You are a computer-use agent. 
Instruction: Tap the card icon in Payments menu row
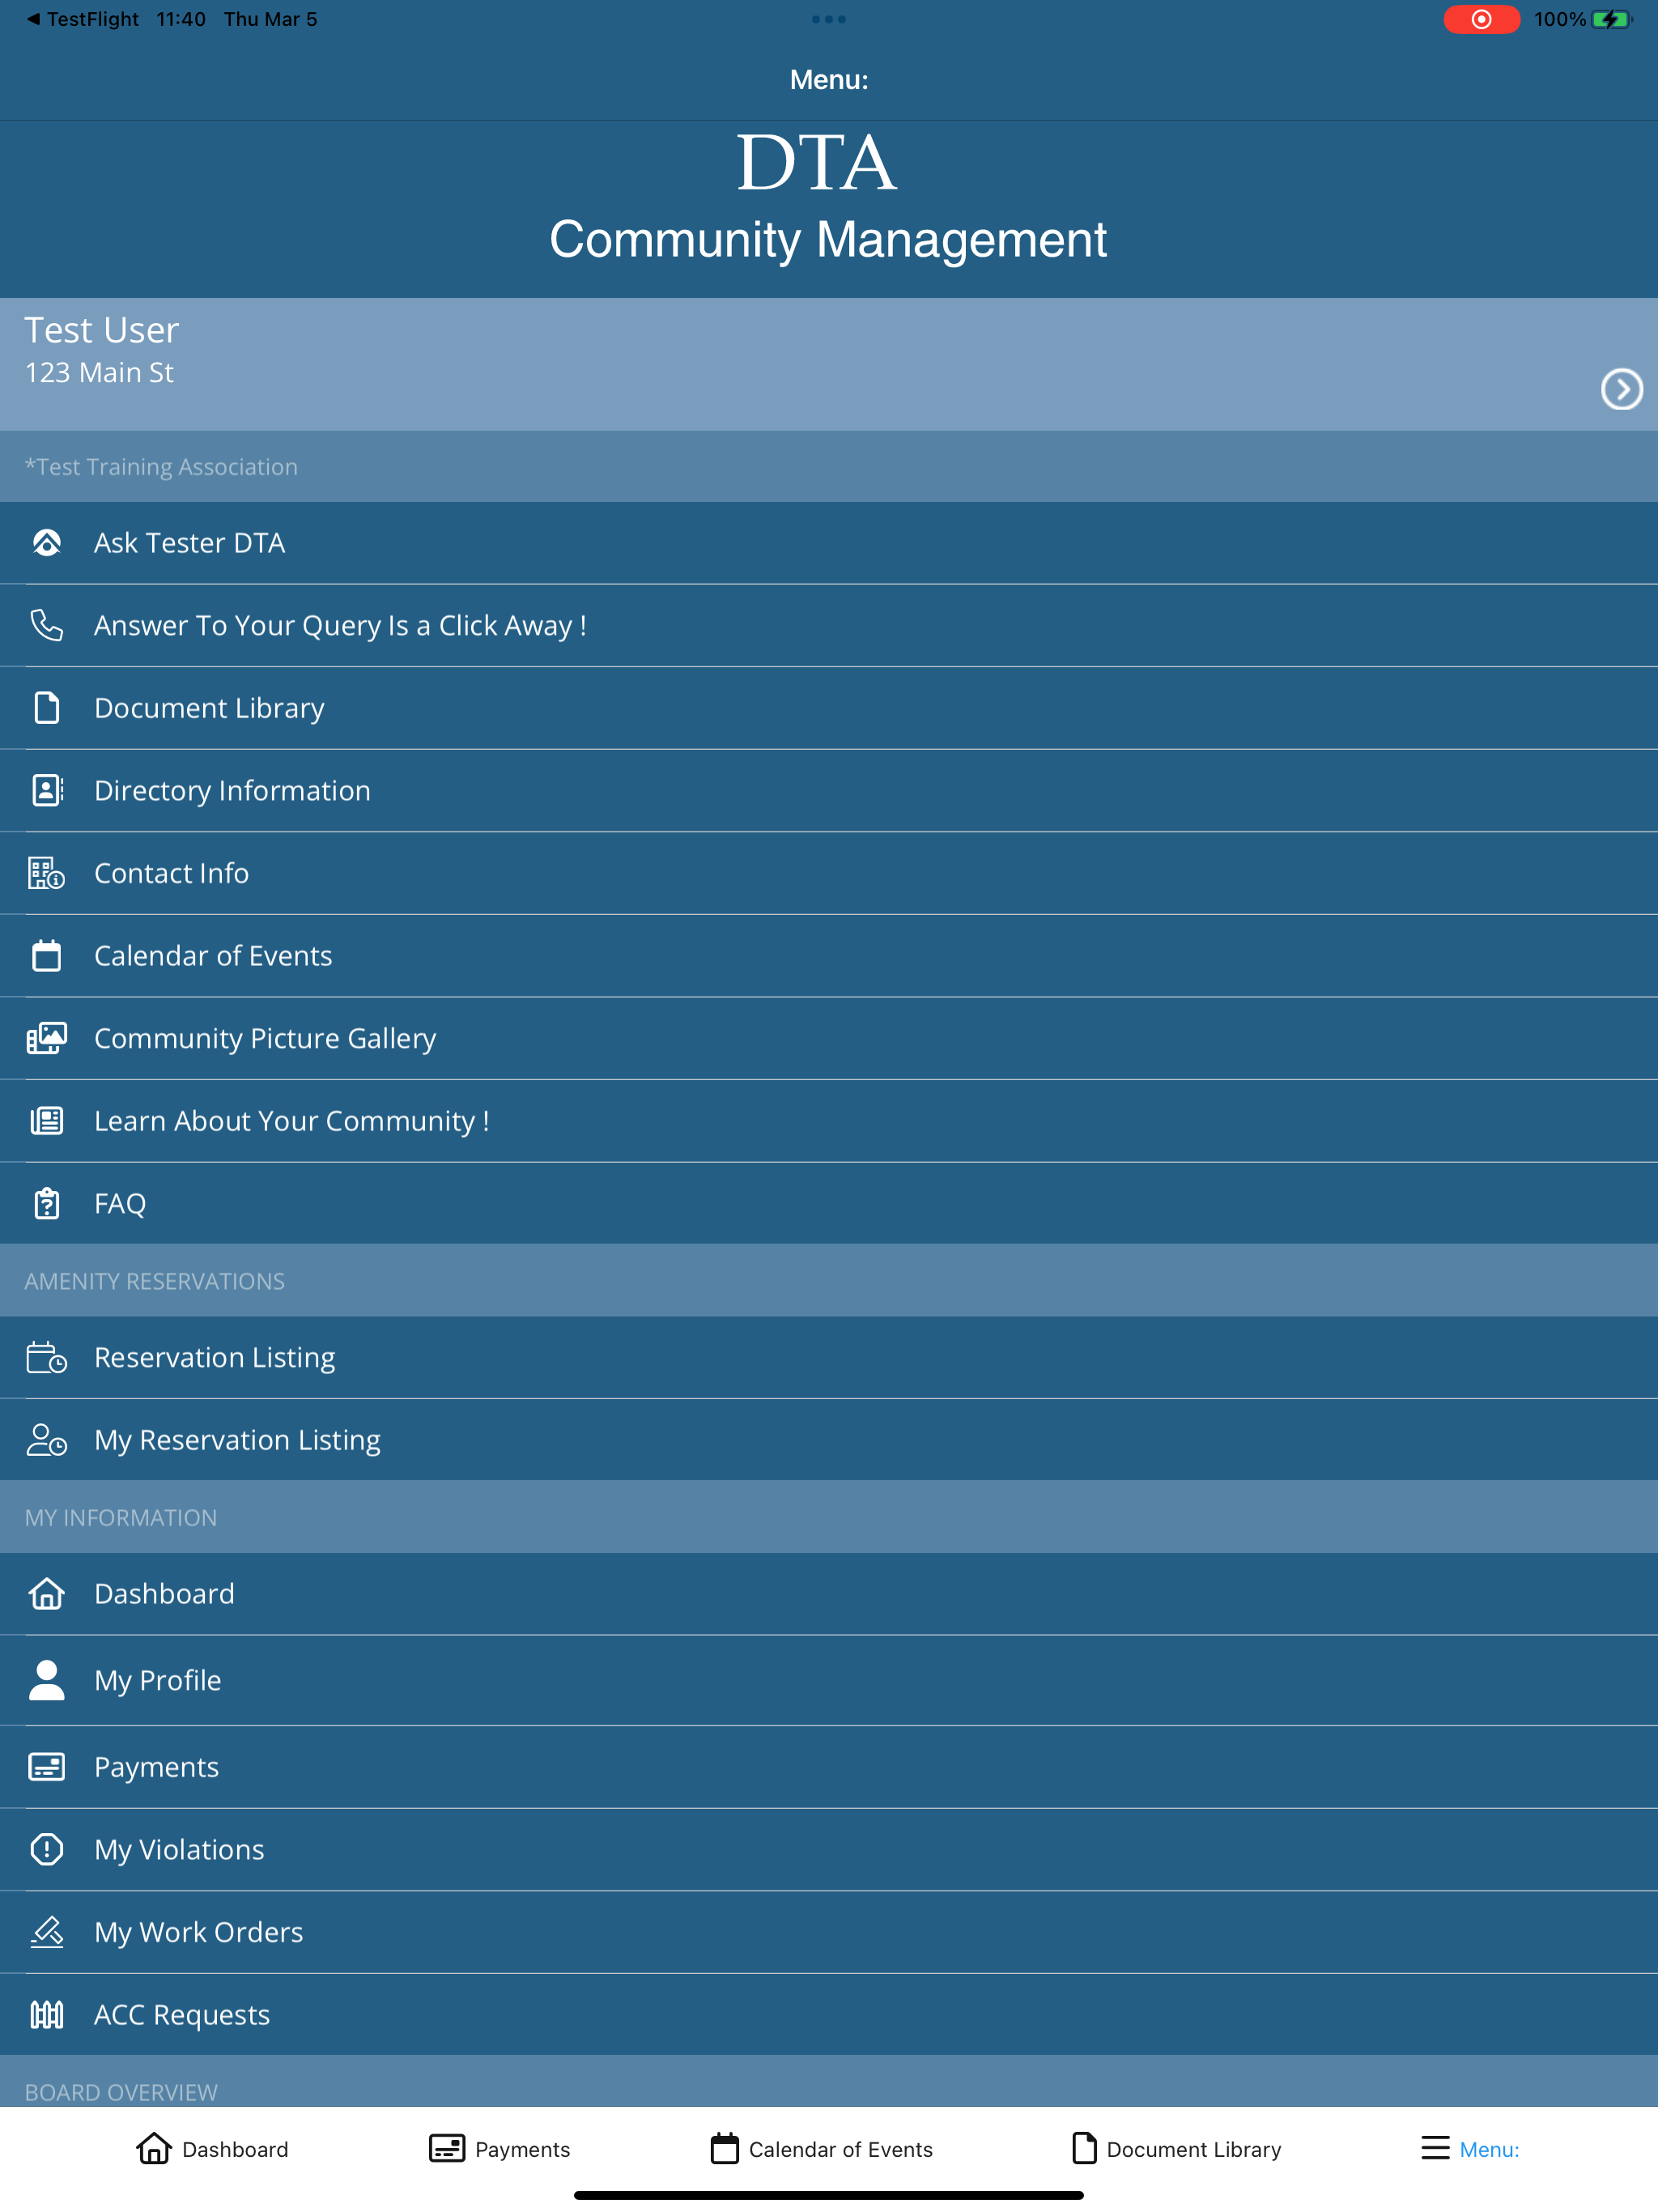click(47, 1767)
